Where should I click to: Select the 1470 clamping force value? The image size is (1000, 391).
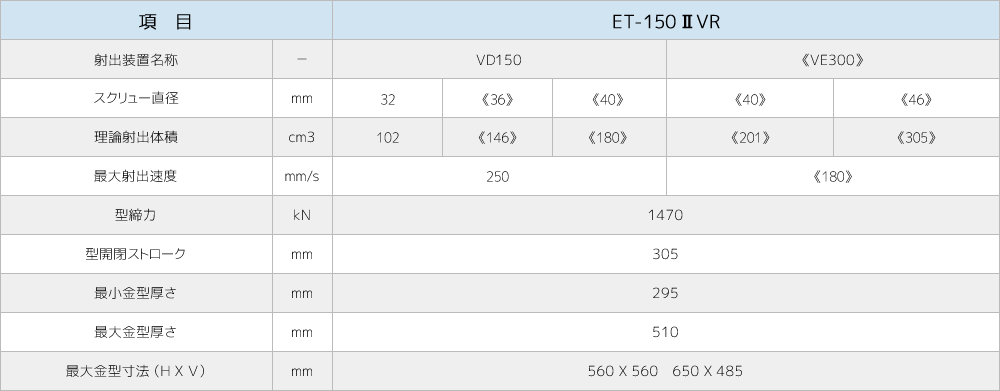tap(666, 216)
